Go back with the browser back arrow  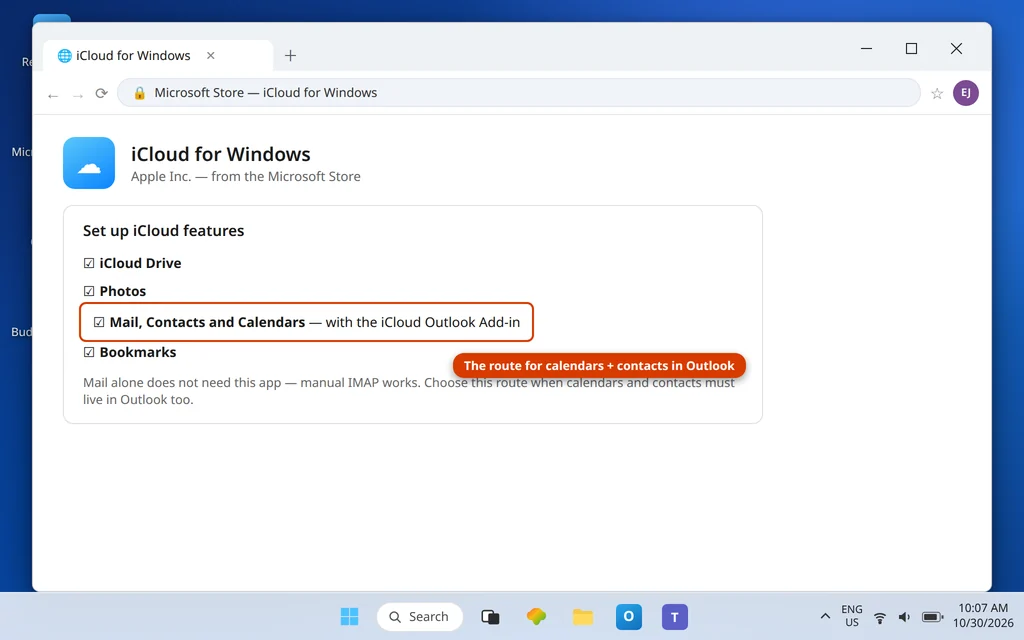pos(53,95)
